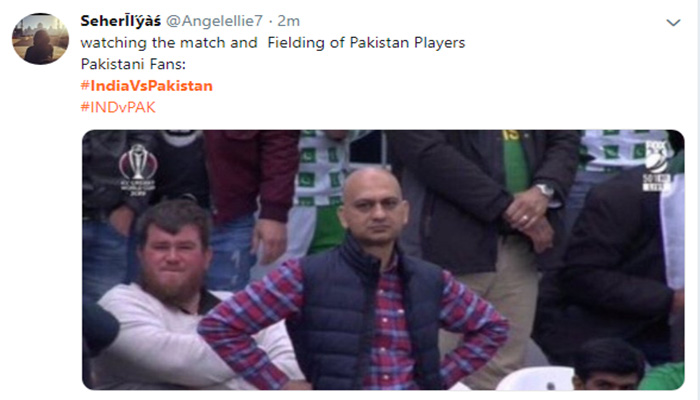Click the ICC Cricket World Cup logo
Image resolution: width=700 pixels, height=400 pixels.
138,167
